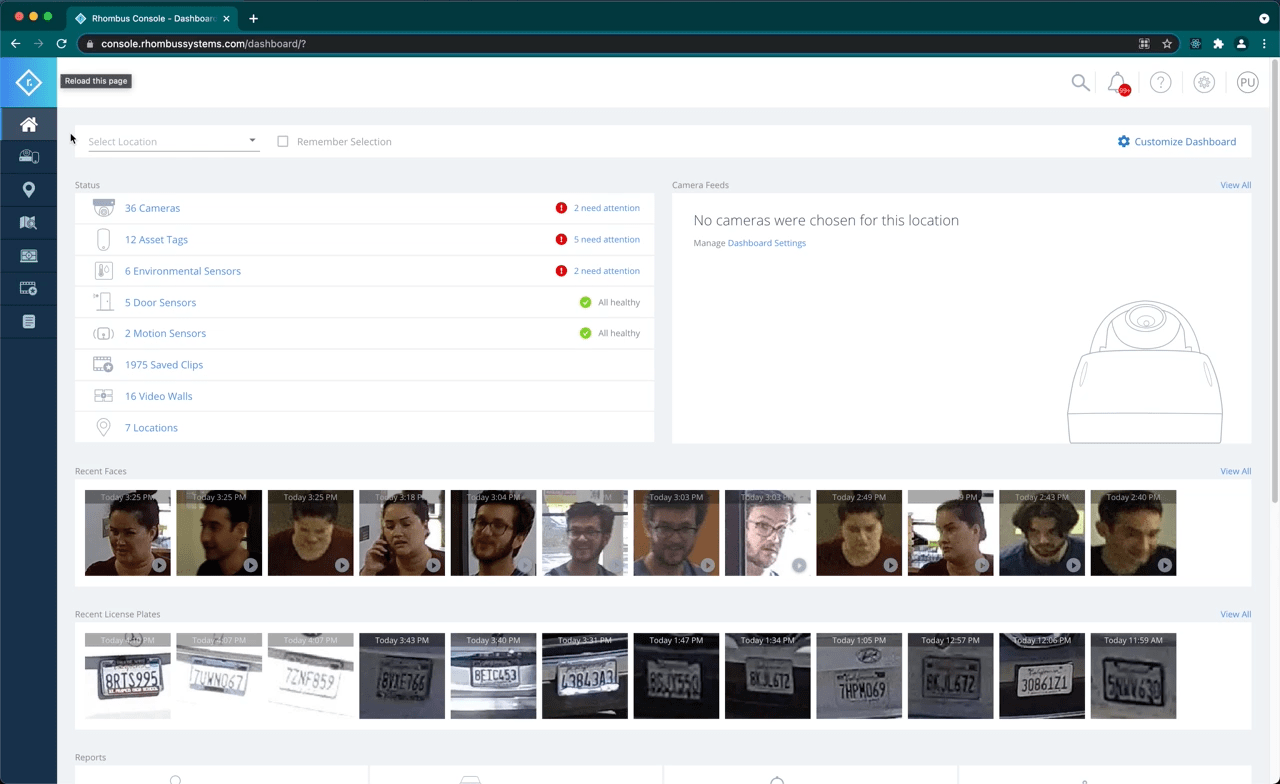Click Customize Dashboard
This screenshot has width=1280, height=784.
(1177, 141)
